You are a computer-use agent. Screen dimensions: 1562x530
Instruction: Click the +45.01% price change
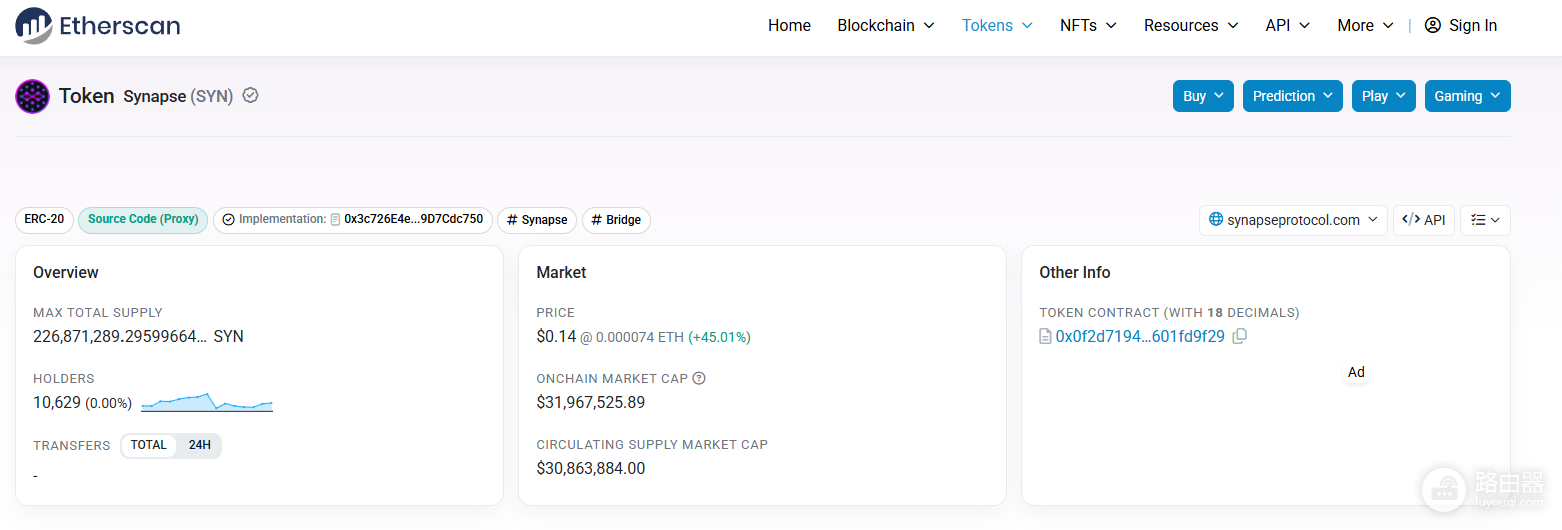click(x=719, y=337)
